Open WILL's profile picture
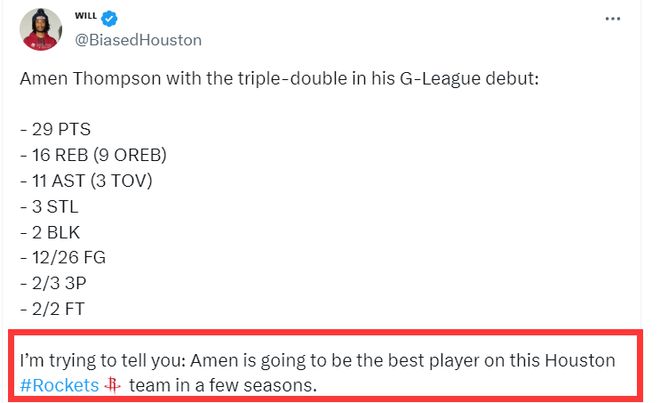The height and width of the screenshot is (403, 660). coord(41,31)
